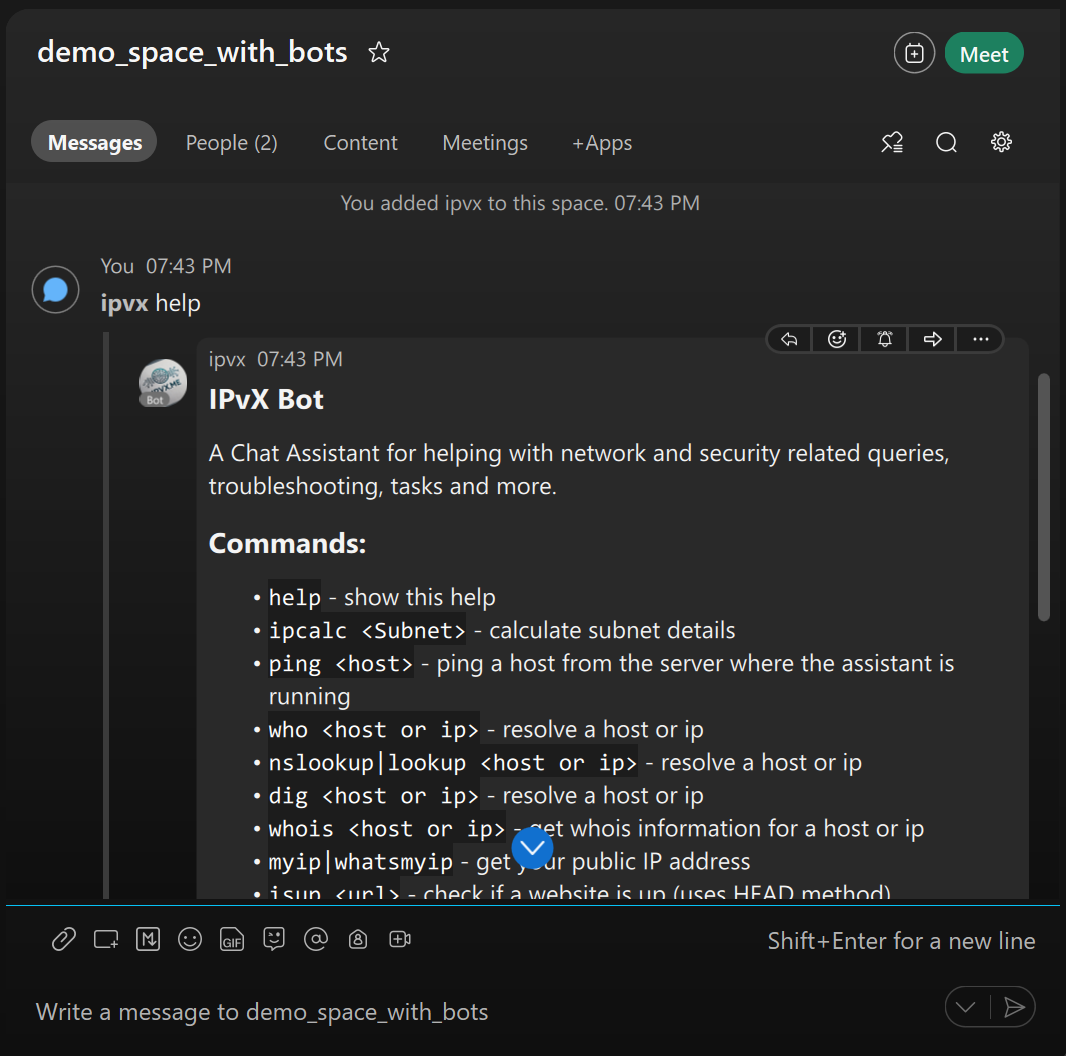Click the paperclip attach file icon
1066x1056 pixels.
[64, 940]
